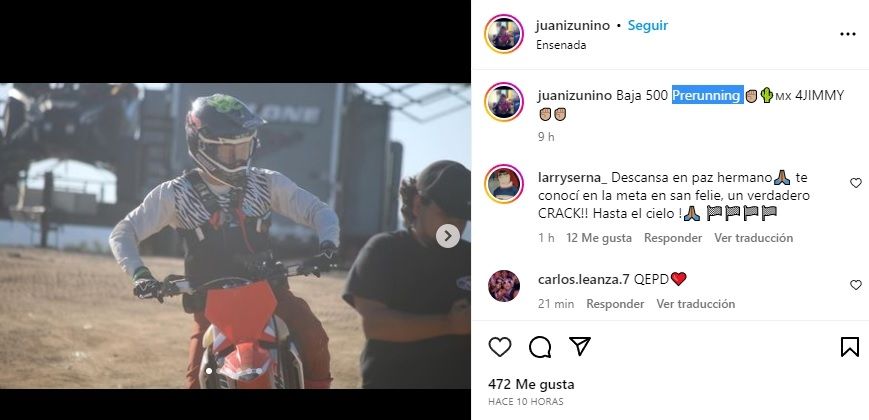Image resolution: width=869 pixels, height=420 pixels.
Task: Share the post via paper plane icon
Action: tap(580, 346)
